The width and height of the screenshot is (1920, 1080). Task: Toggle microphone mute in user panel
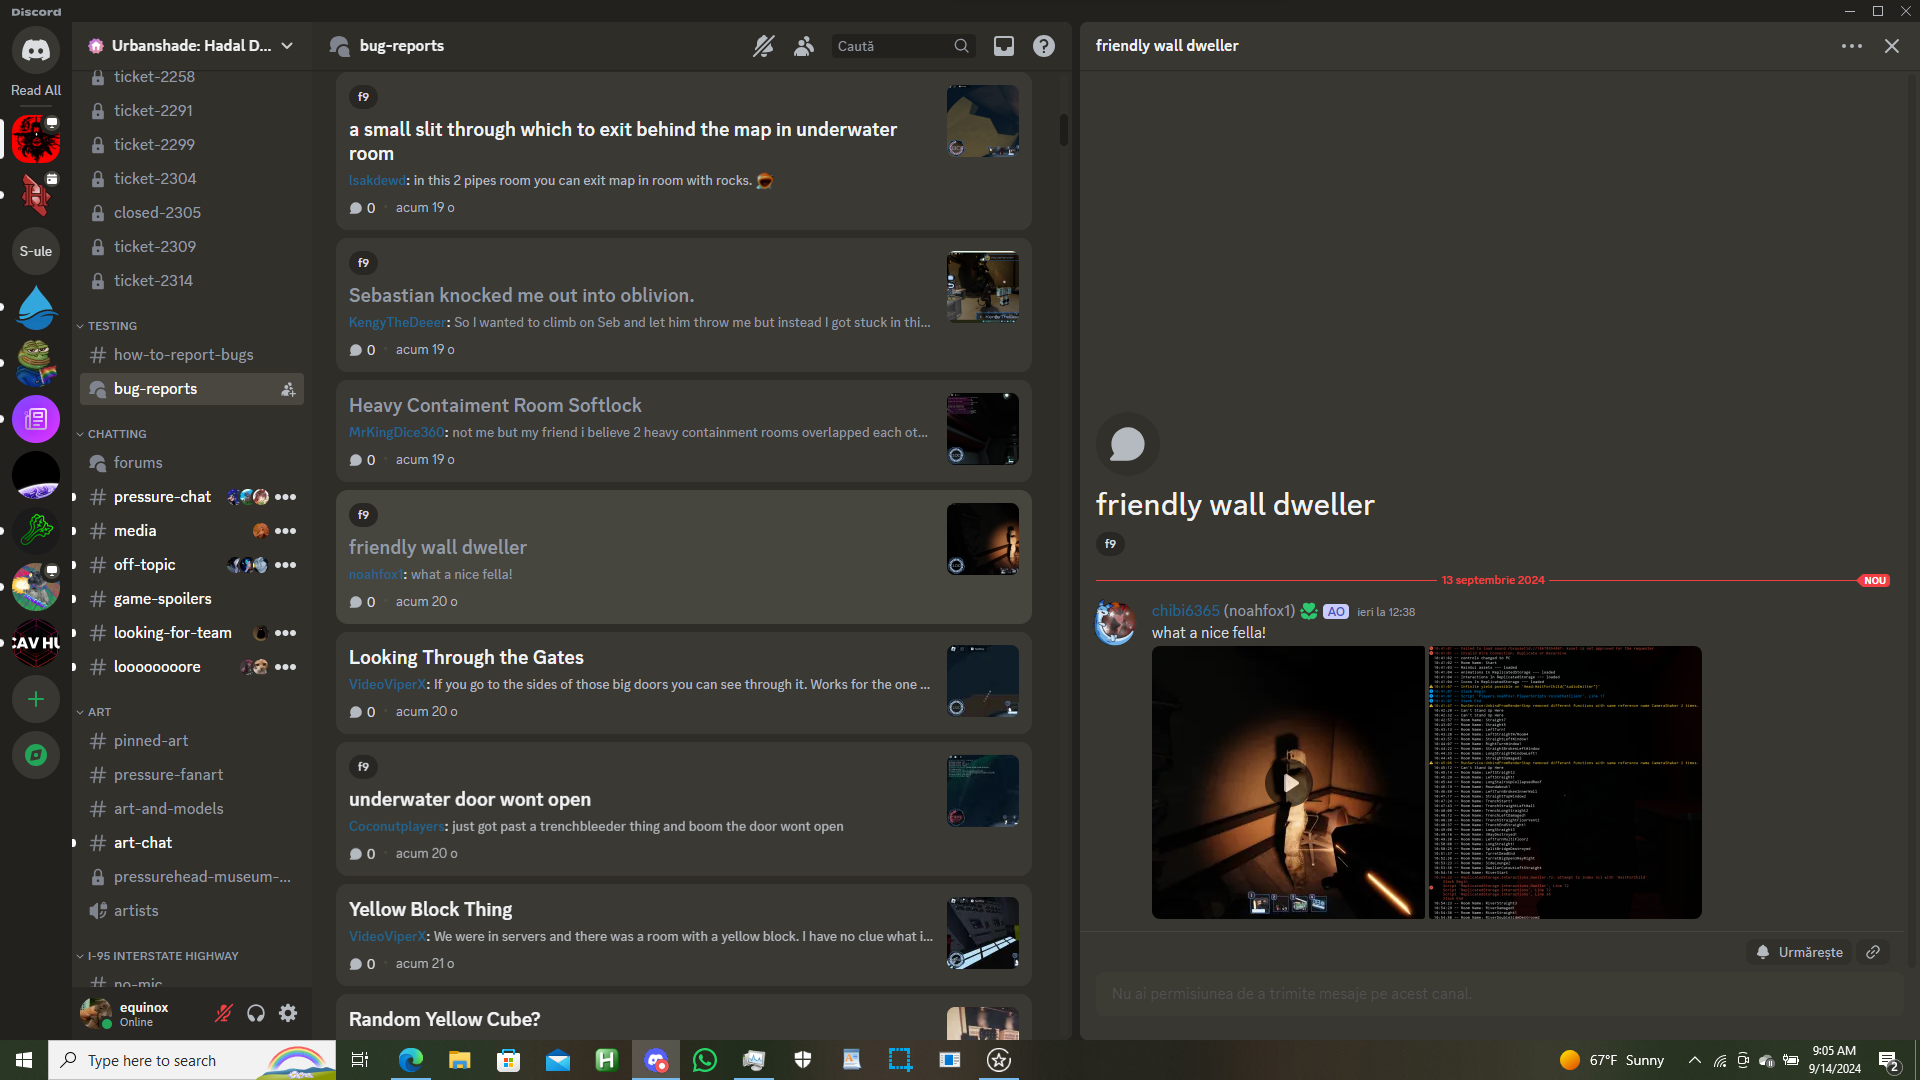(224, 1013)
